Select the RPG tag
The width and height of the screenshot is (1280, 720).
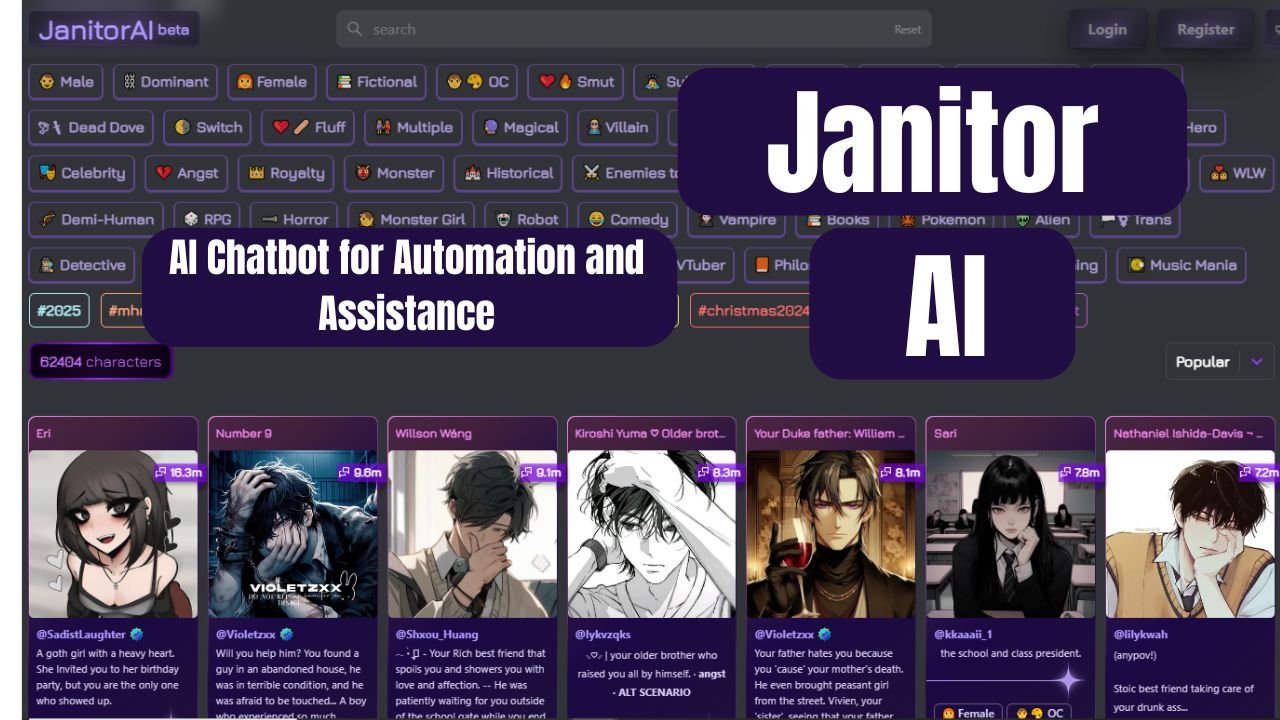[x=207, y=219]
